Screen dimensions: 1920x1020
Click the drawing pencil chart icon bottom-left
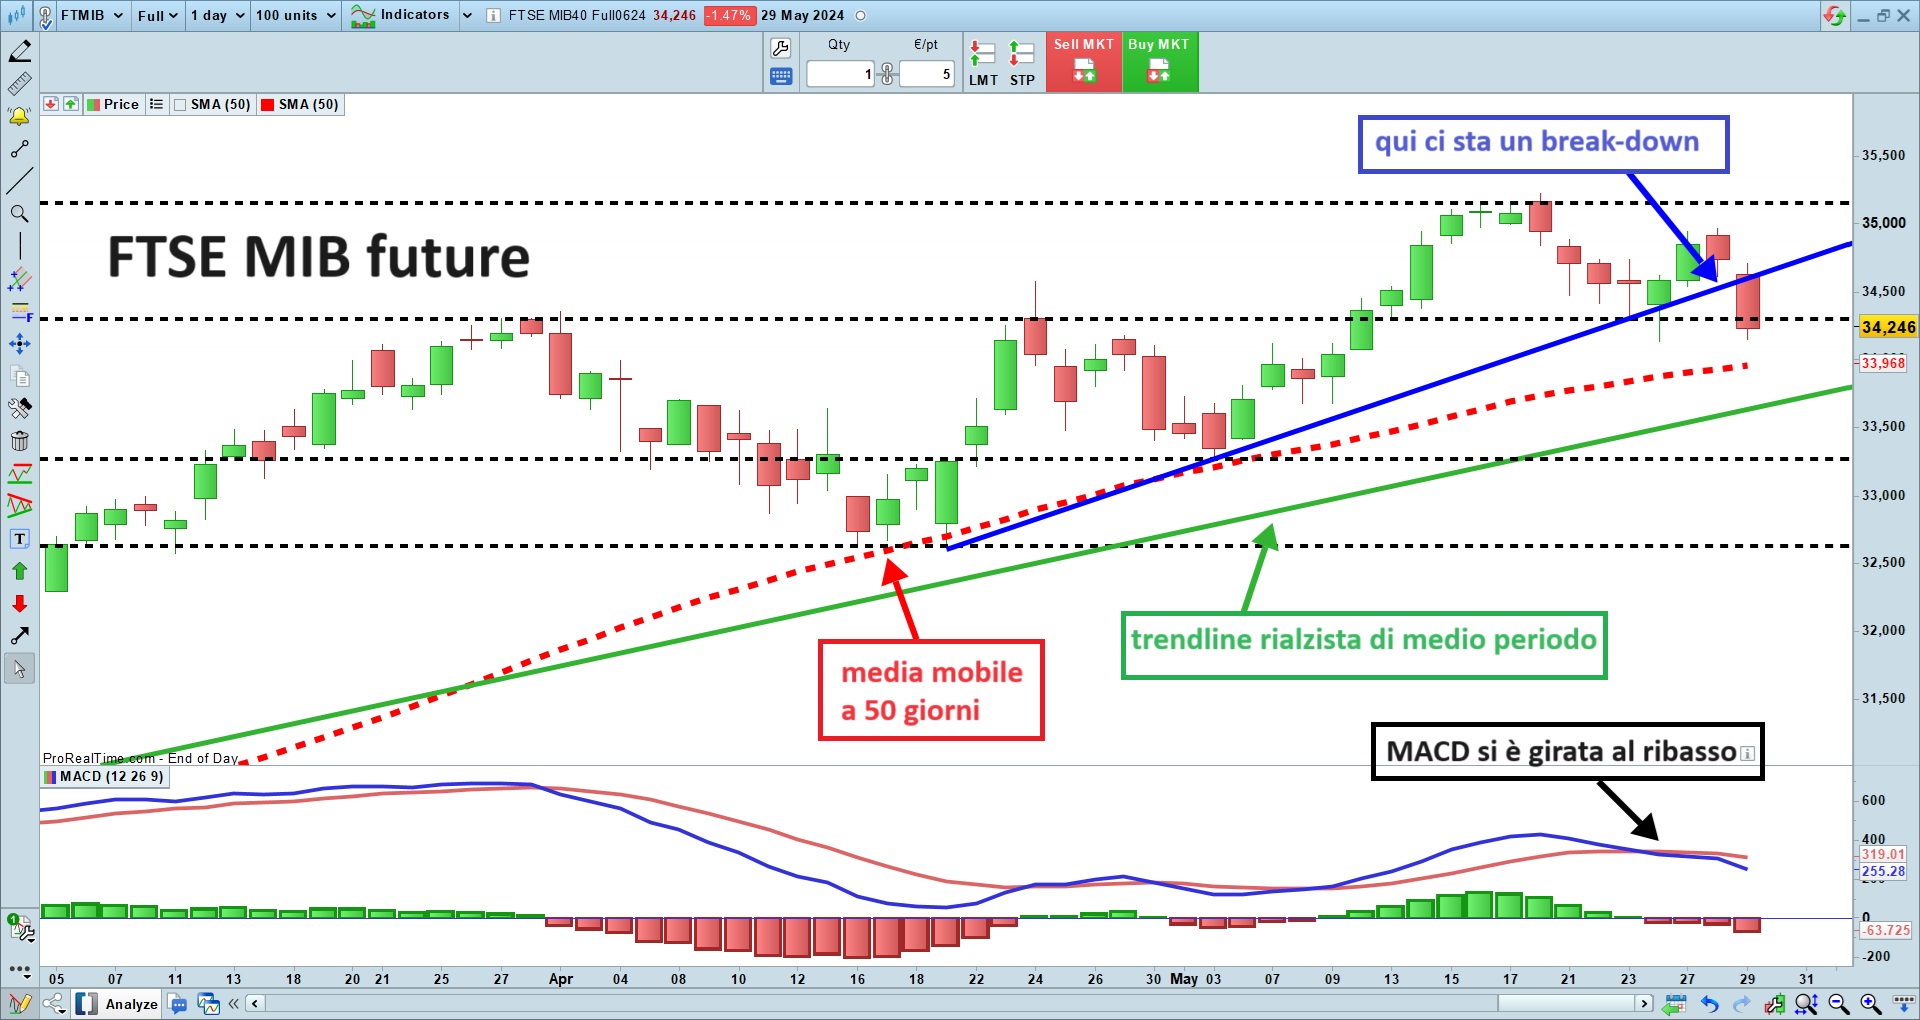pyautogui.click(x=19, y=1004)
